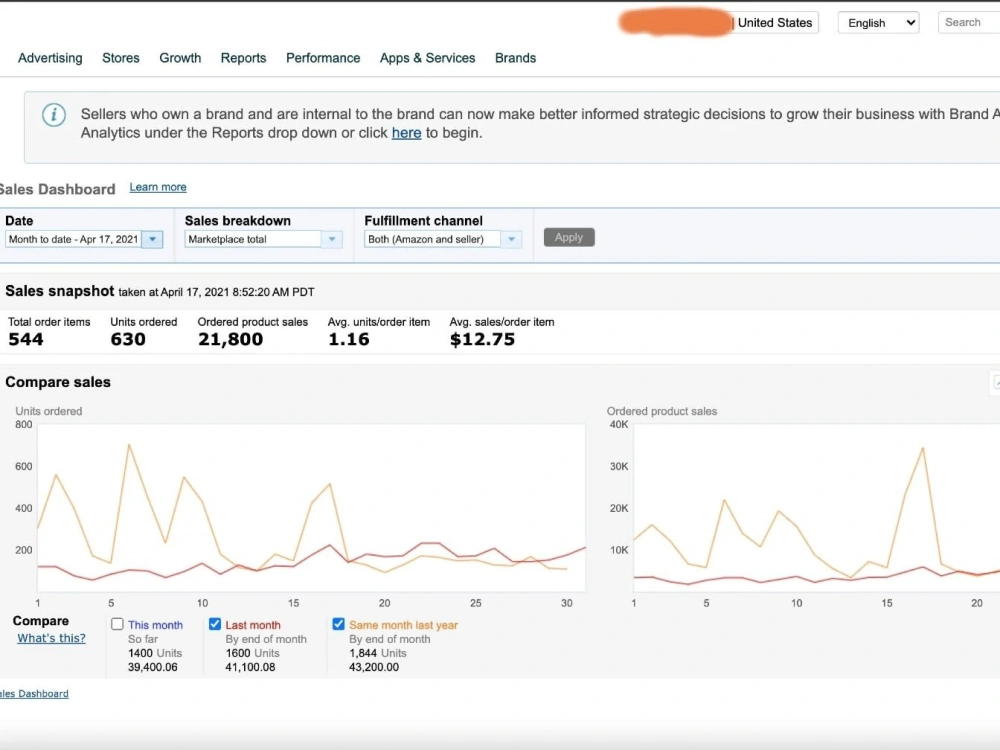The height and width of the screenshot is (750, 1000).
Task: Uncheck the Same month last year checkbox
Action: coord(338,624)
